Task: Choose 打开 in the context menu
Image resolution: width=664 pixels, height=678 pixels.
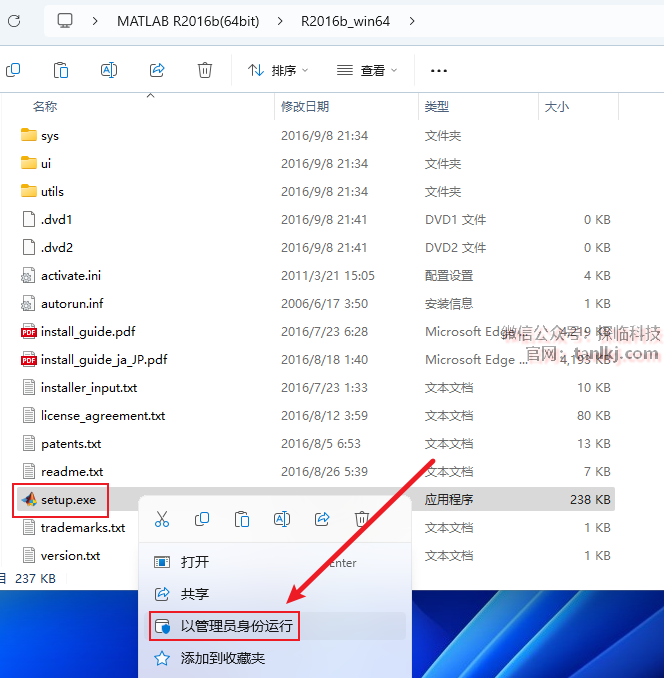Action: click(x=195, y=562)
